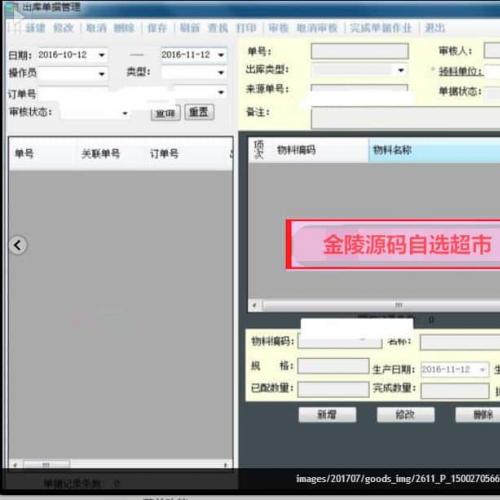This screenshot has height=500, width=500.
Task: Click the 修改 button below the detail form
Action: 405,415
